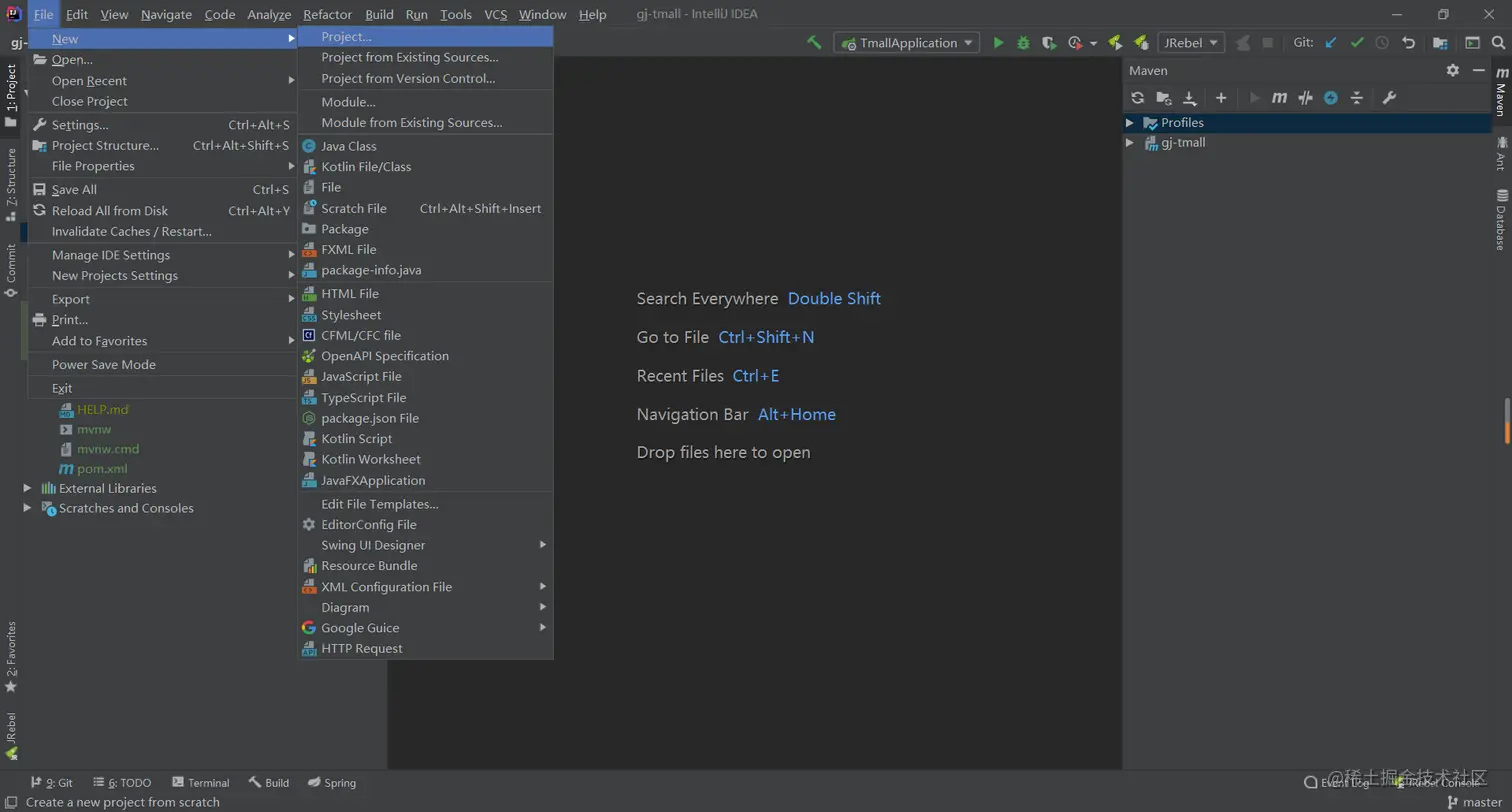Screen dimensions: 1512x812
Task: Open the TODO tool window tab
Action: click(122, 783)
